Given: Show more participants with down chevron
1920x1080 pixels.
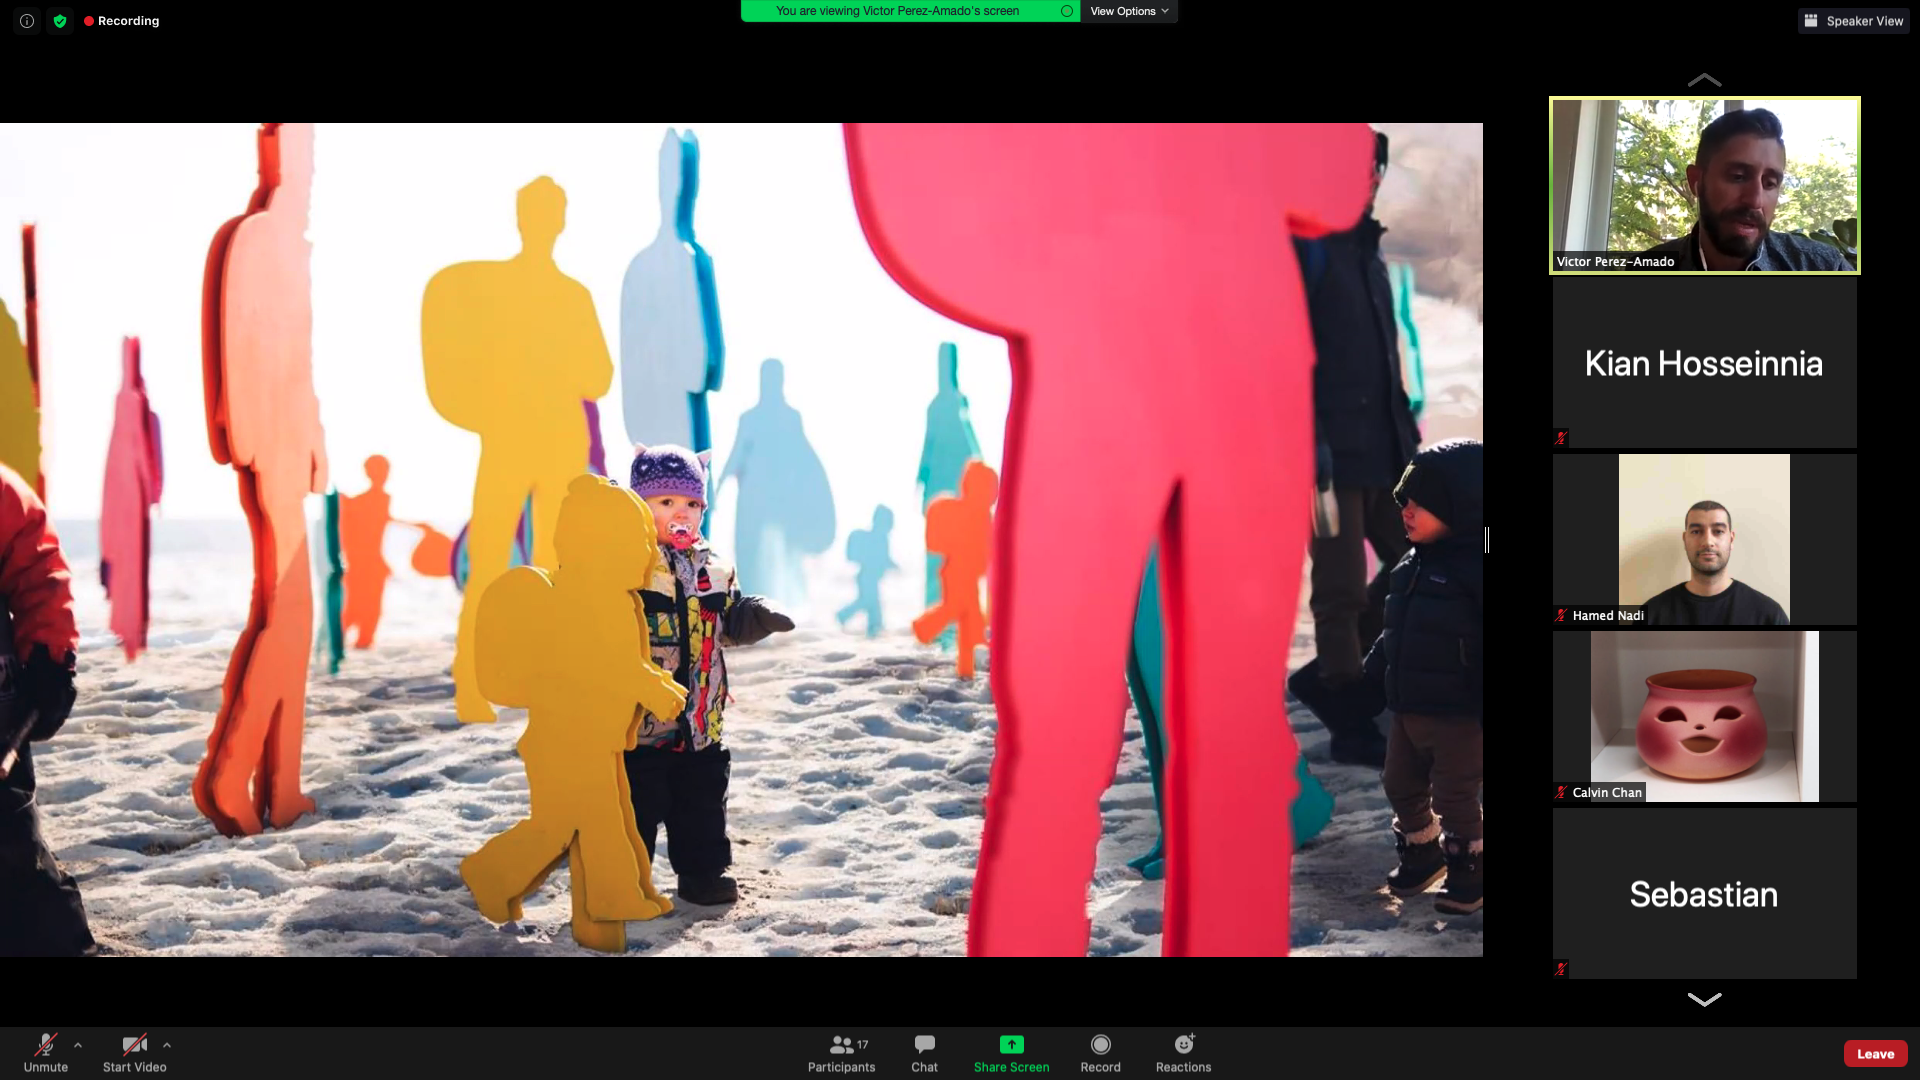Looking at the screenshot, I should point(1704,999).
